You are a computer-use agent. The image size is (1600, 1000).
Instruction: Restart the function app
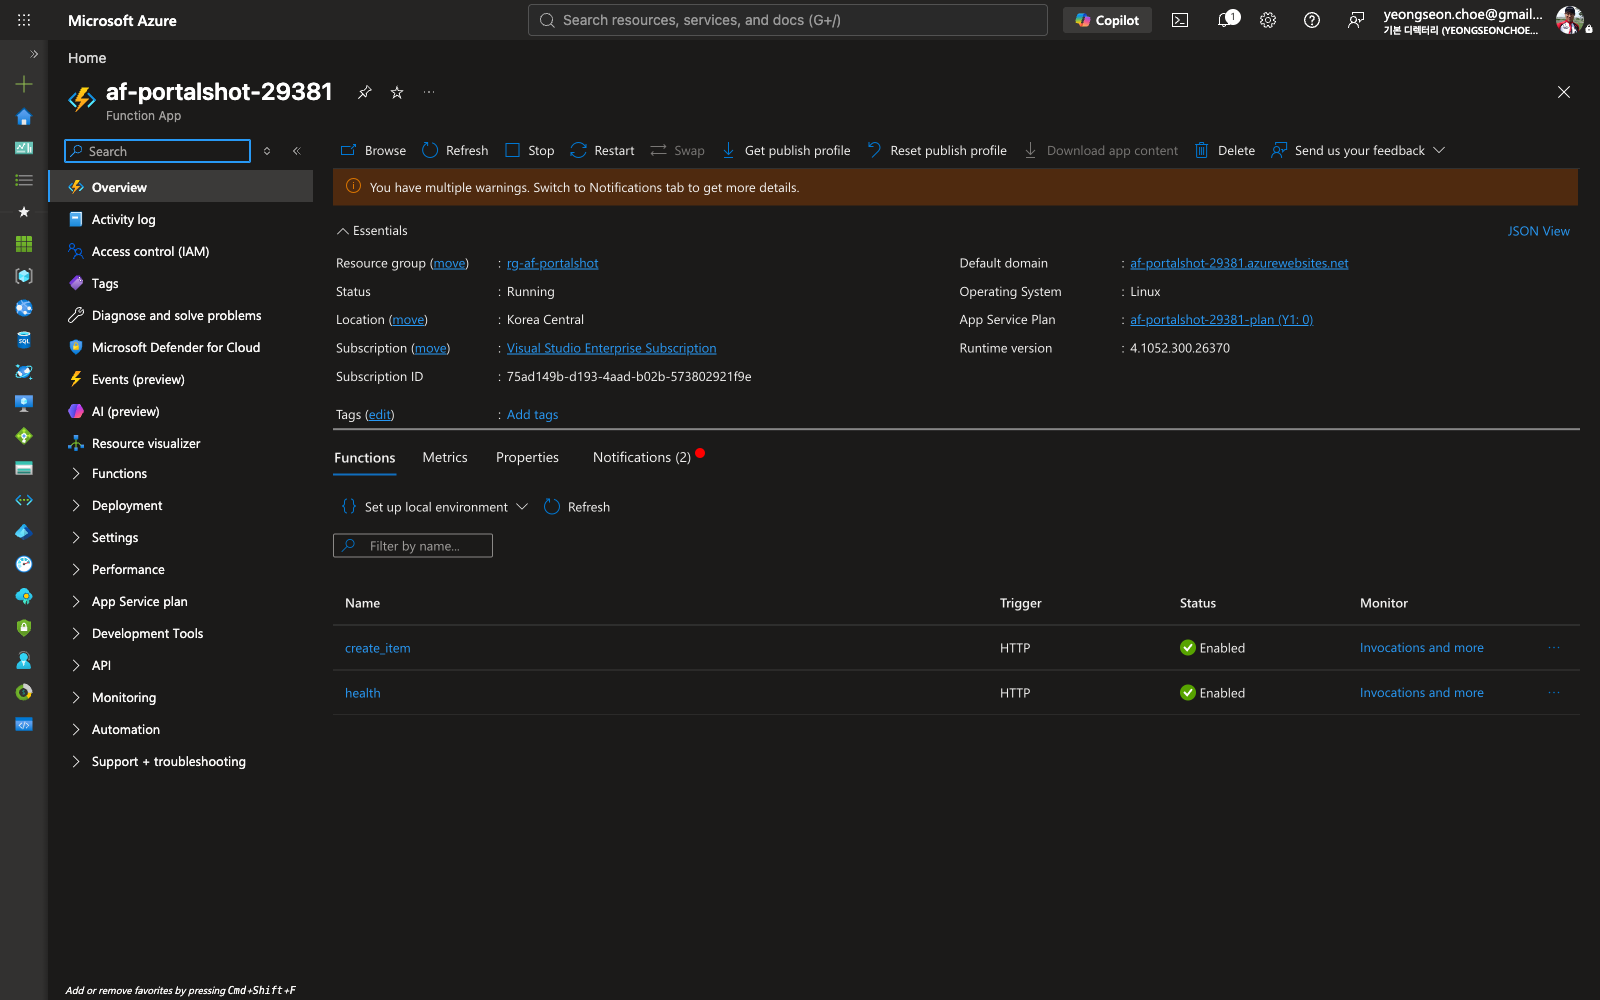602,151
